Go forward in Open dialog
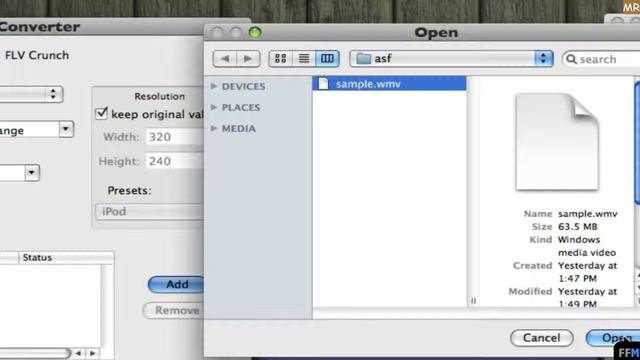 [248, 59]
